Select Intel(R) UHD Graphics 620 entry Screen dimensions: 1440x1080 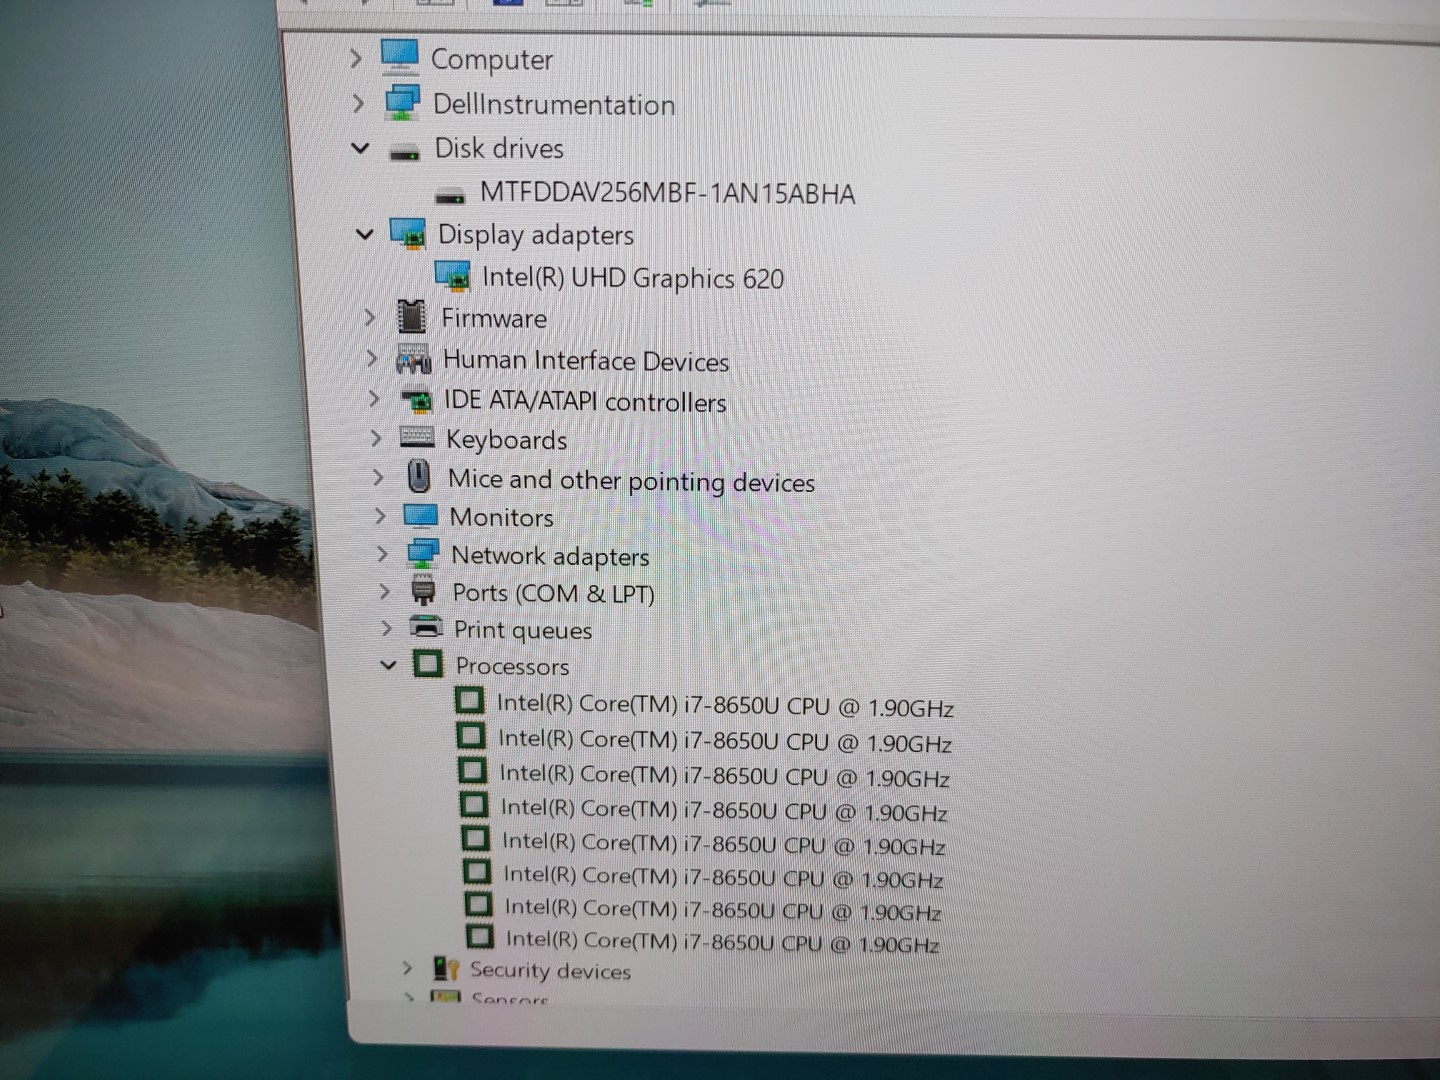[633, 278]
